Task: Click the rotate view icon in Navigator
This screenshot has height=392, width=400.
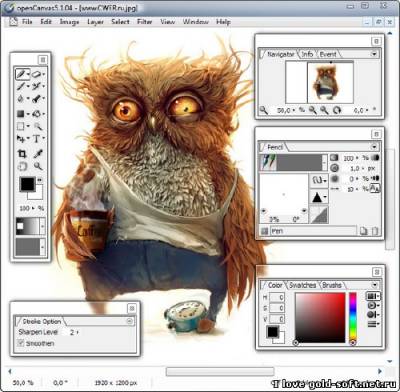Action: (337, 110)
